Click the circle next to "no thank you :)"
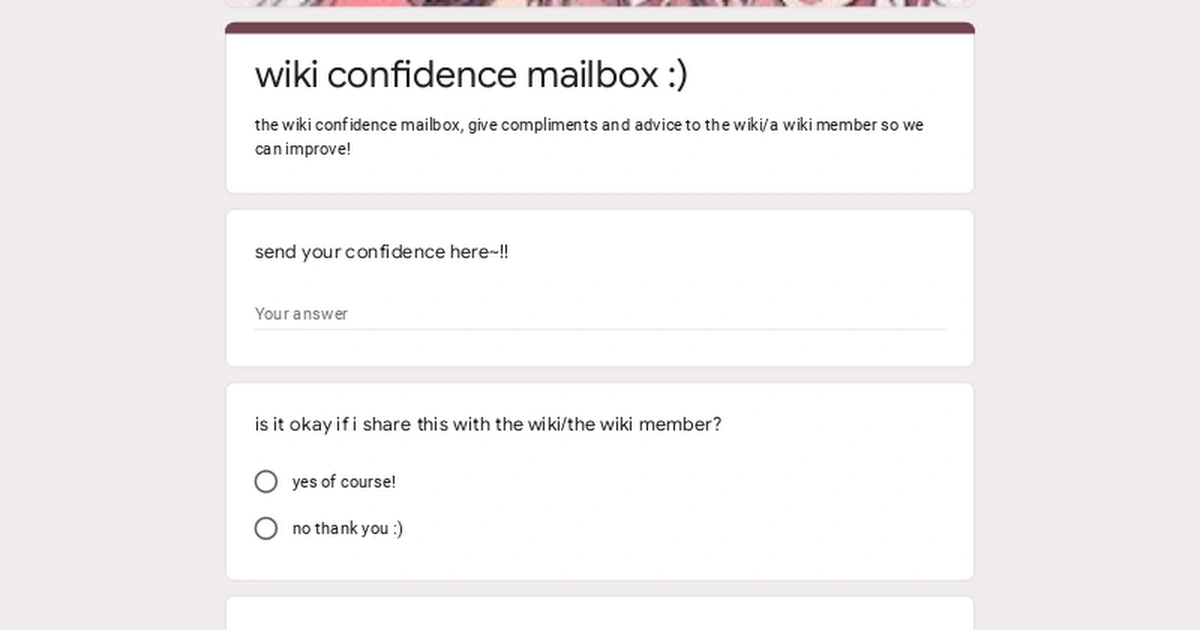Screen dimensions: 1200x630 (x=266, y=528)
